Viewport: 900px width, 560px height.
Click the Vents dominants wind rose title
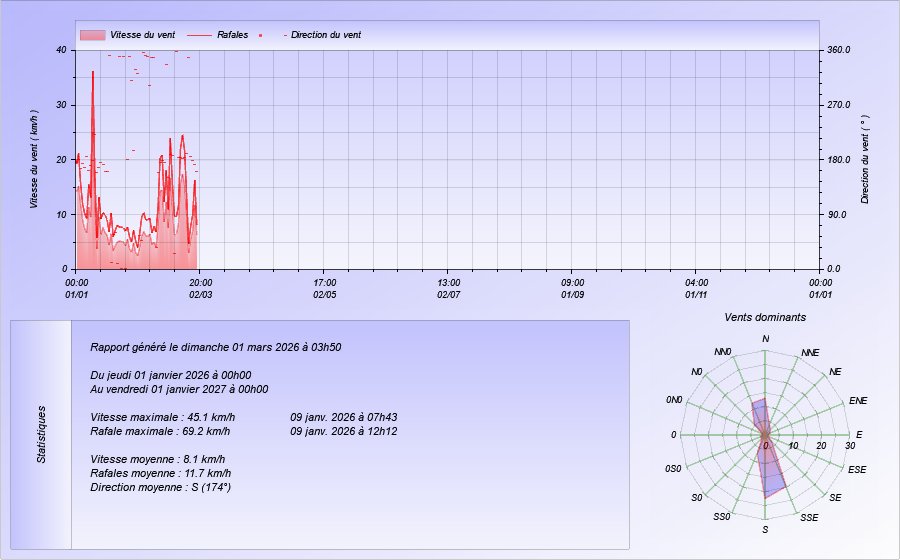pyautogui.click(x=765, y=317)
